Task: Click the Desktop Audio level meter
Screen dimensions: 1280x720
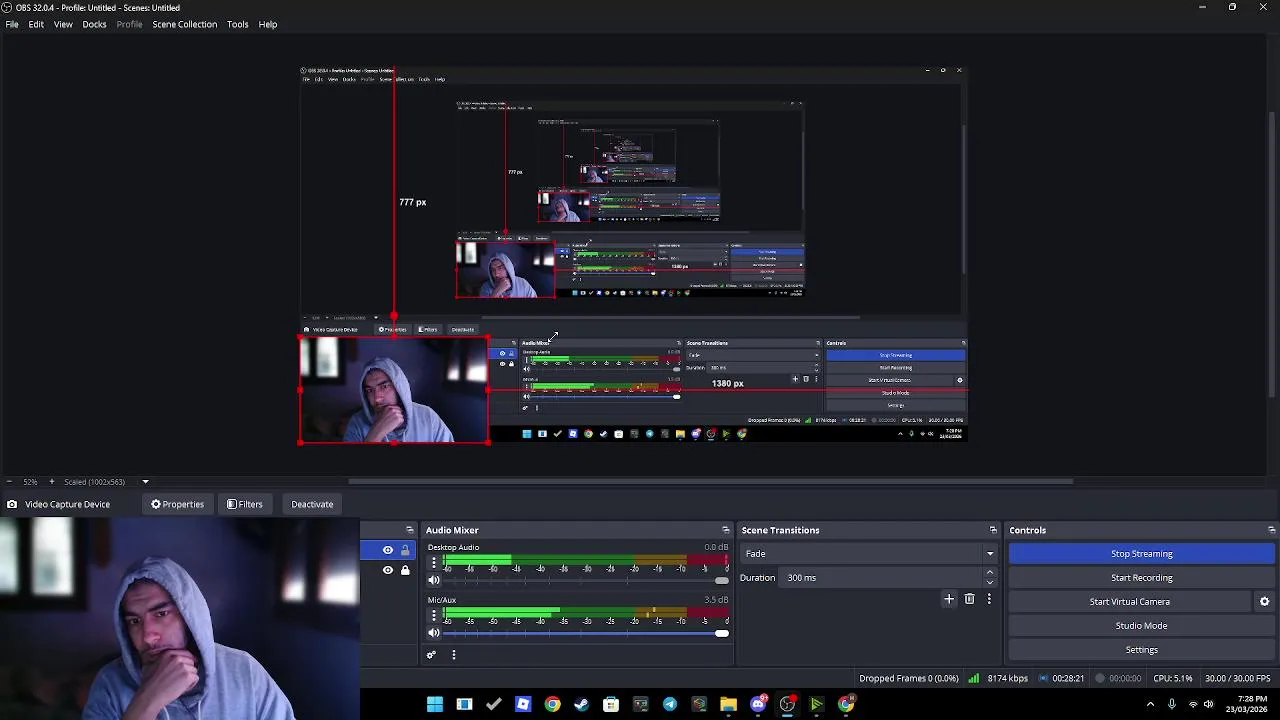Action: tap(586, 559)
